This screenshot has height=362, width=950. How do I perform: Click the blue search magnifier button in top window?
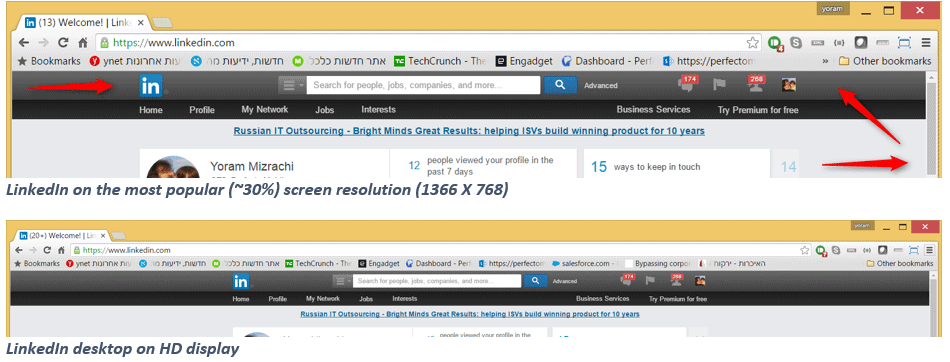tap(560, 85)
